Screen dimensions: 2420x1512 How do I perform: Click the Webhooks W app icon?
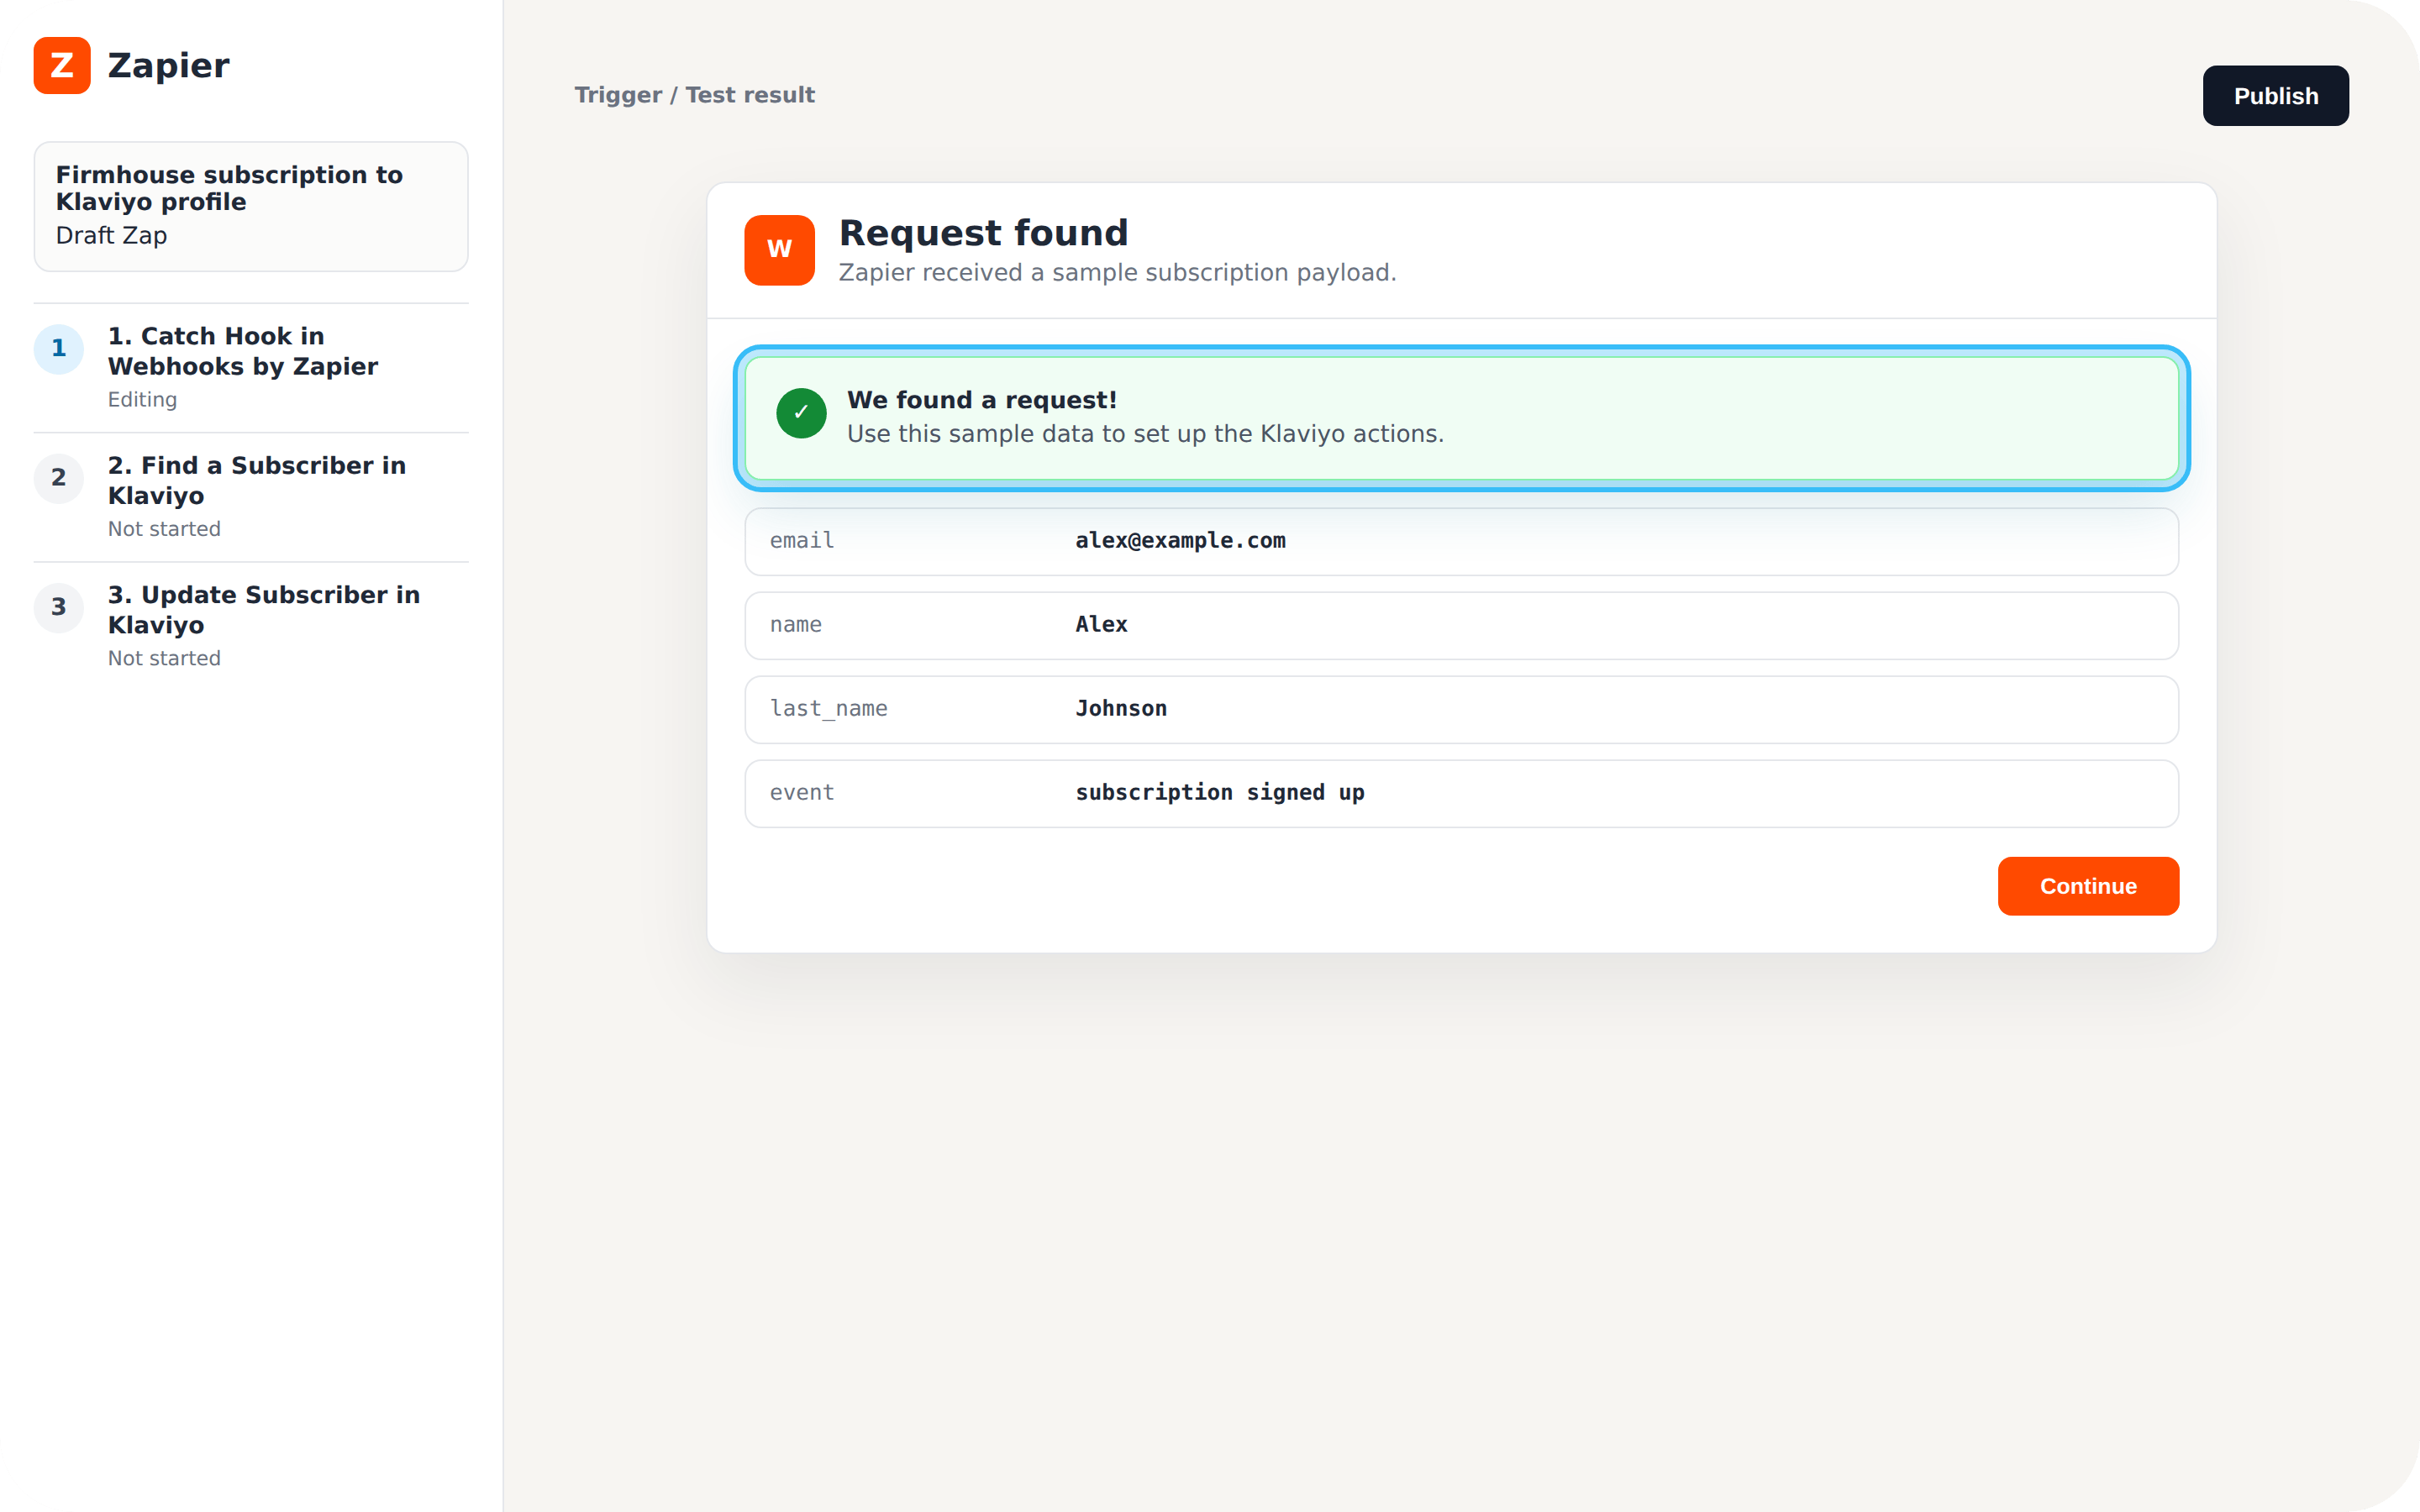coord(779,250)
